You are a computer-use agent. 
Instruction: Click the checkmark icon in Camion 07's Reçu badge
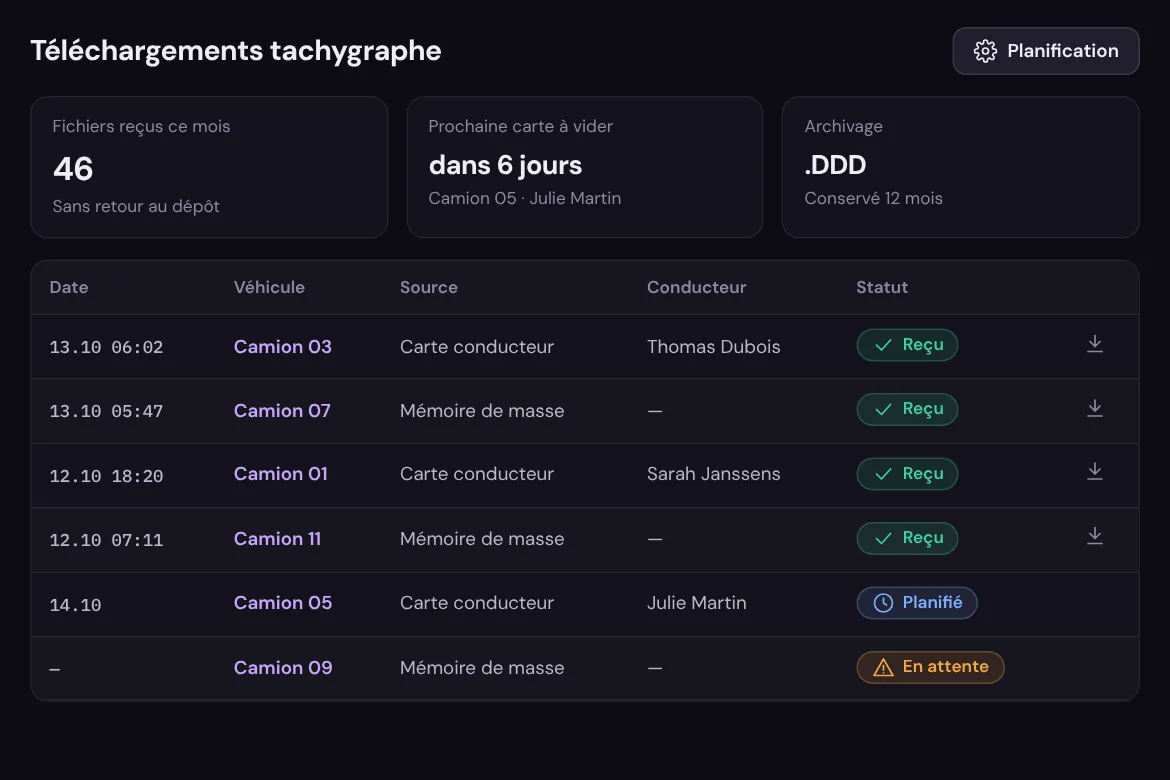(883, 410)
